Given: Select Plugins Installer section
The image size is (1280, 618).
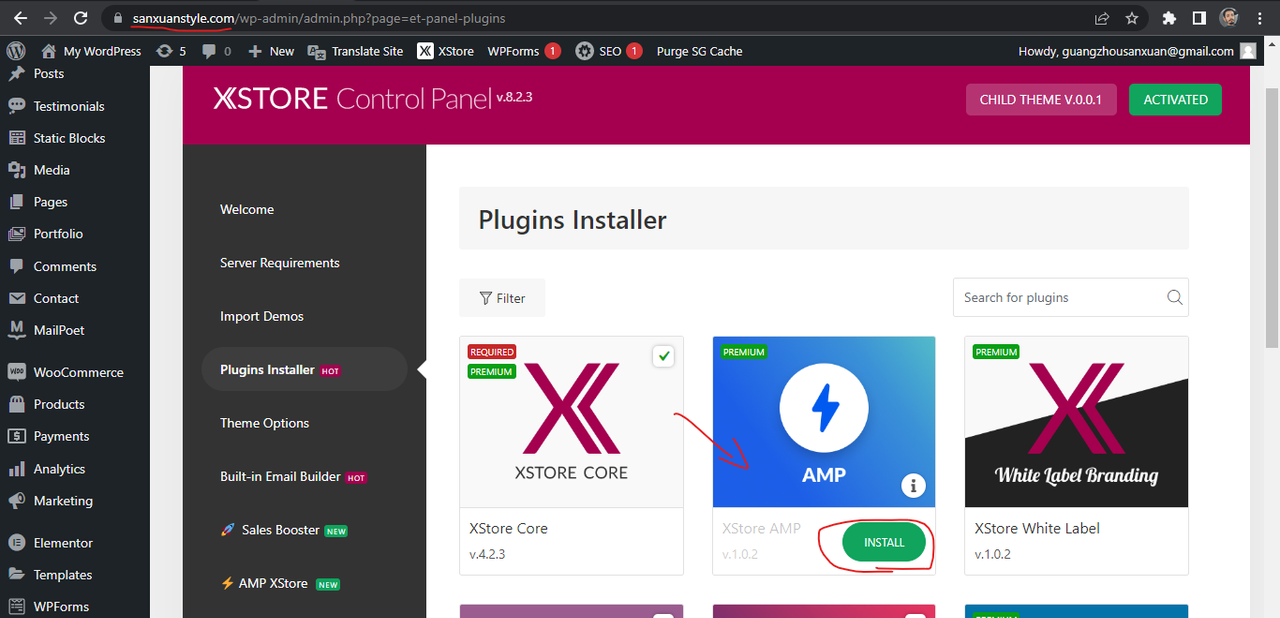Looking at the screenshot, I should click(305, 370).
